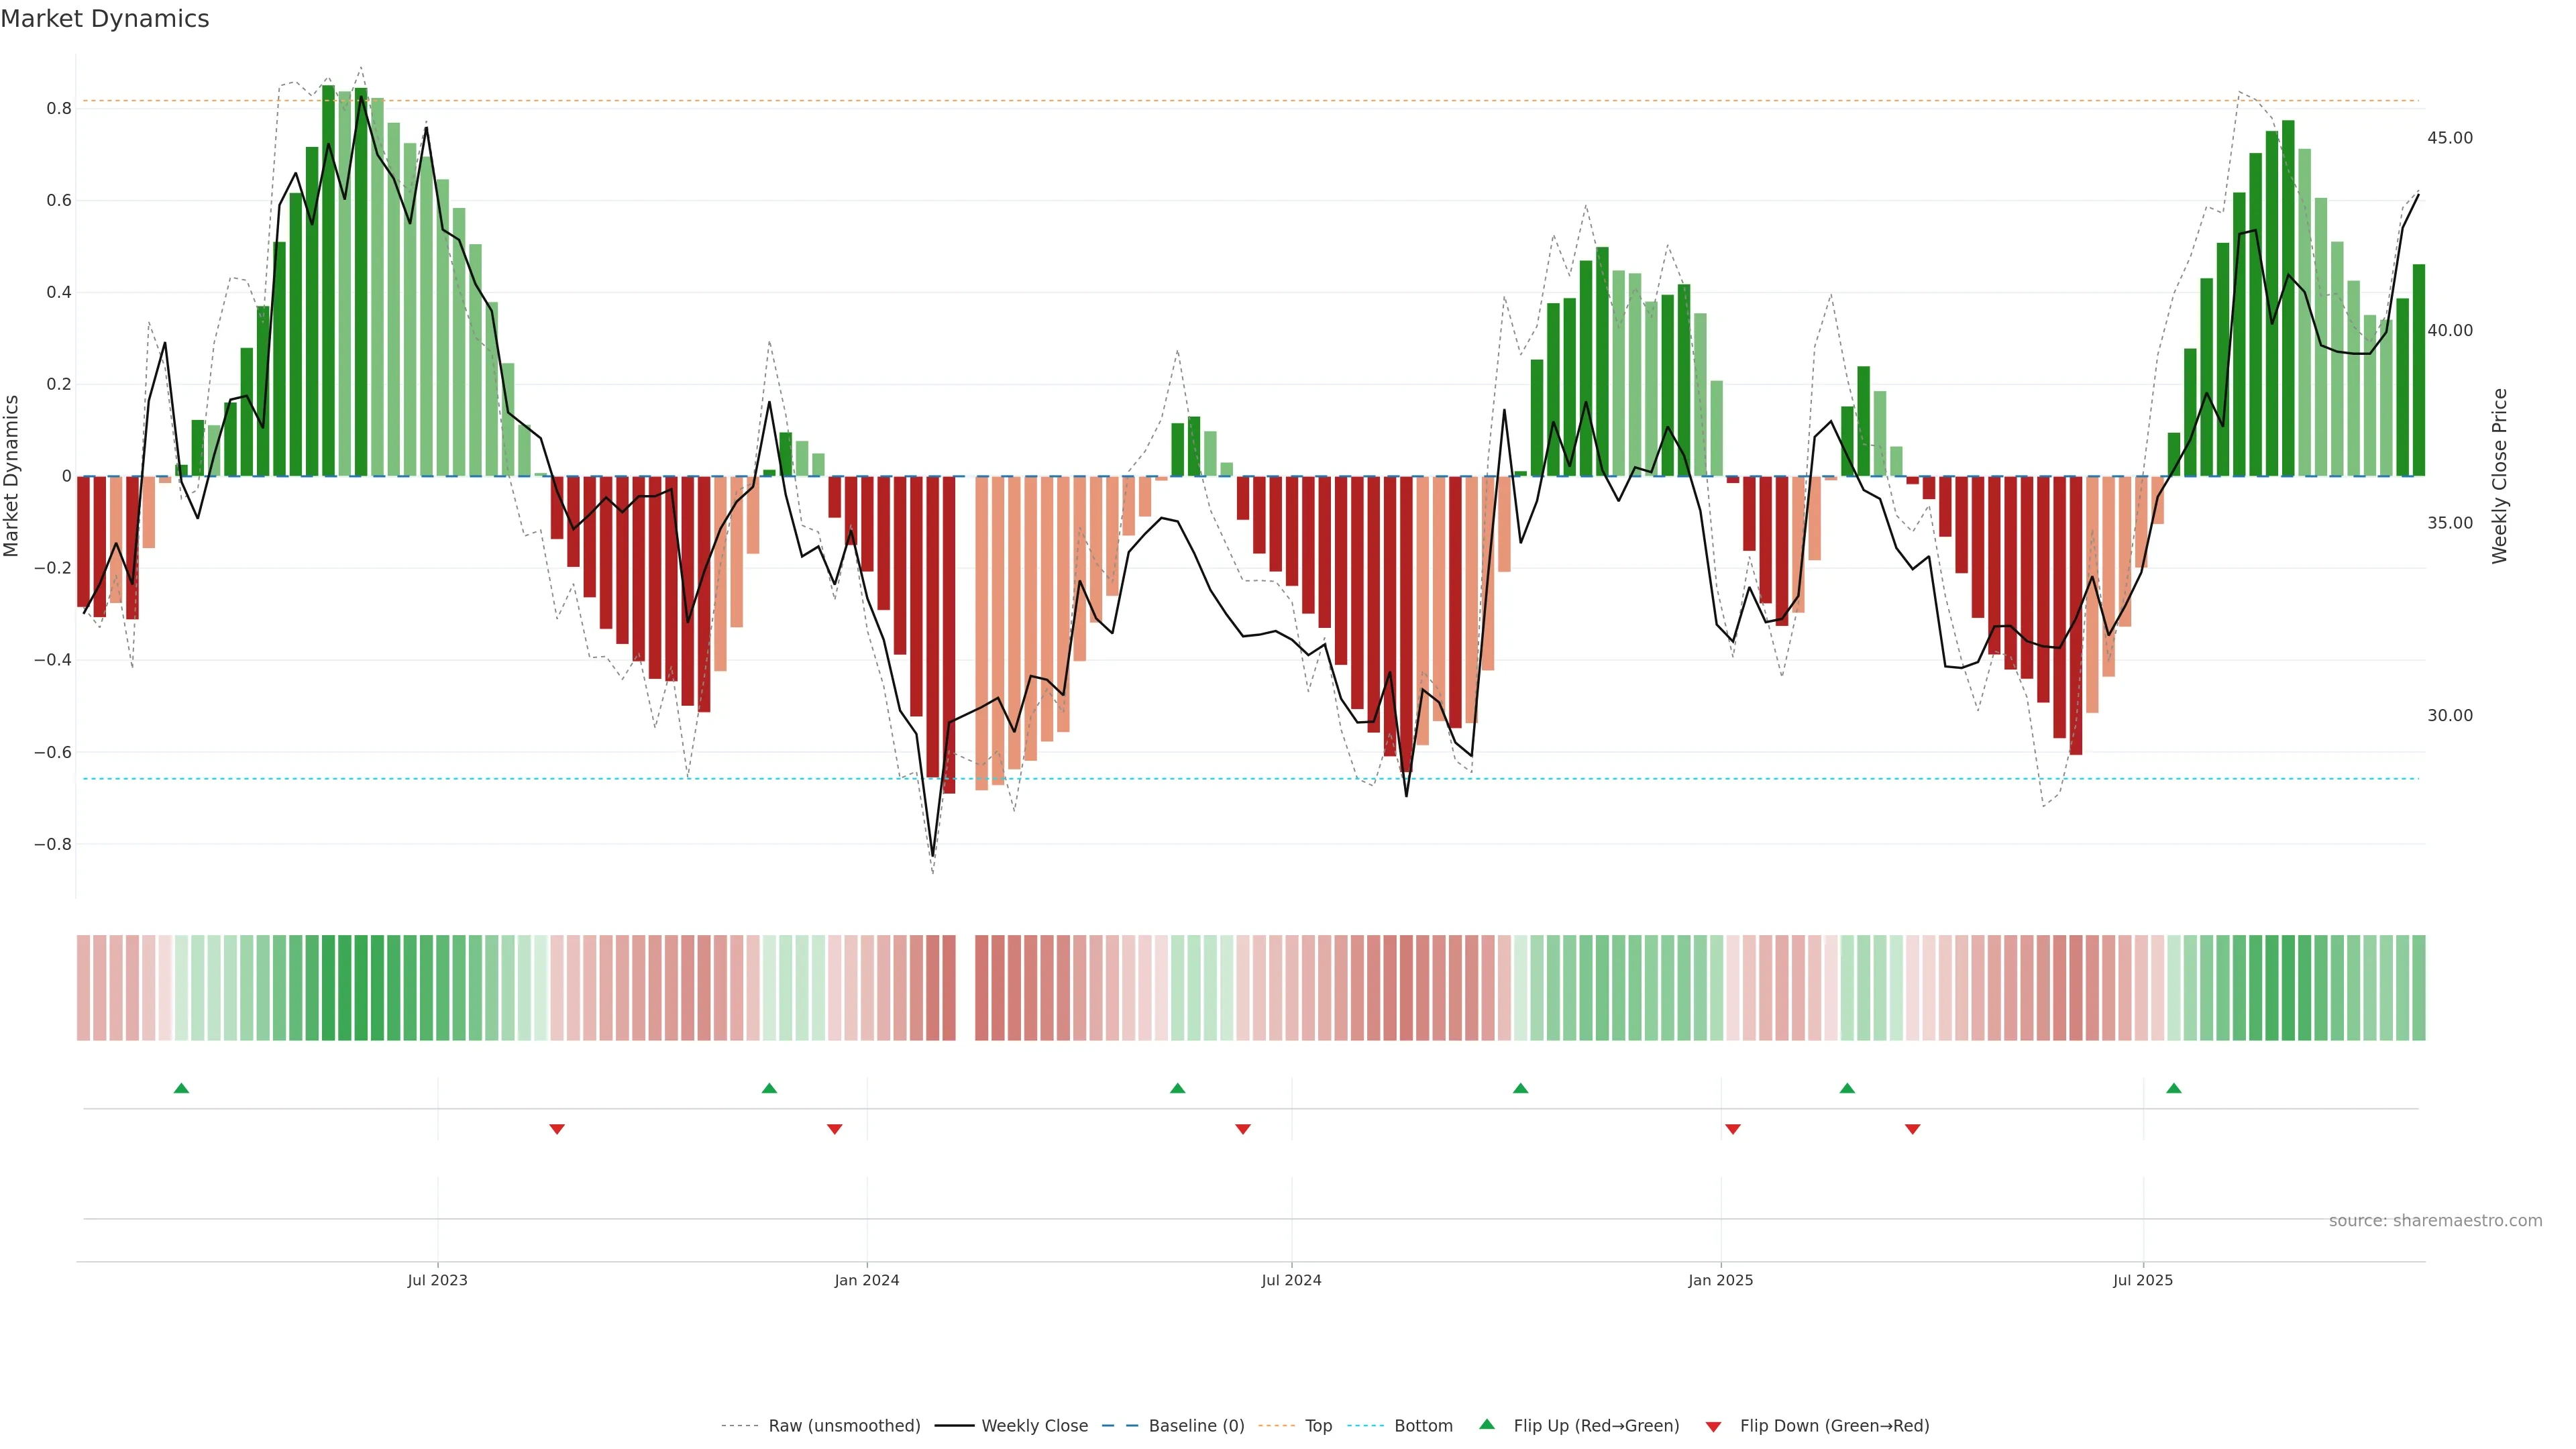Image resolution: width=2576 pixels, height=1449 pixels.
Task: Click the flip-down triangle after Jul 2023
Action: coord(557,1129)
